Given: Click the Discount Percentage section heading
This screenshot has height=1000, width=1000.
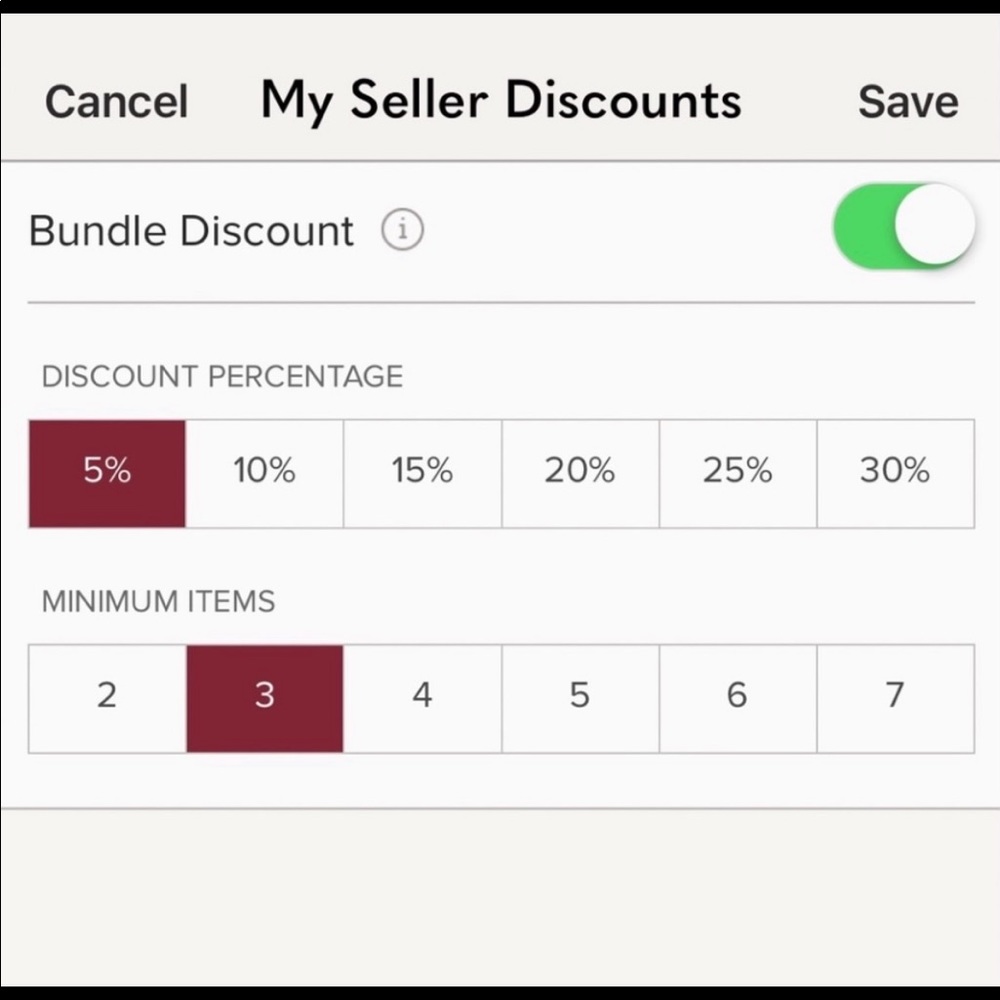Looking at the screenshot, I should pos(222,377).
